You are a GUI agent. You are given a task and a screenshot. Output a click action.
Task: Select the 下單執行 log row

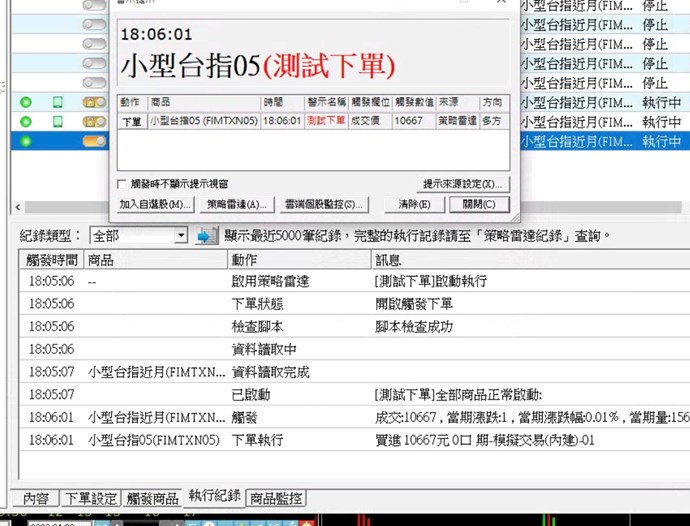[x=354, y=440]
